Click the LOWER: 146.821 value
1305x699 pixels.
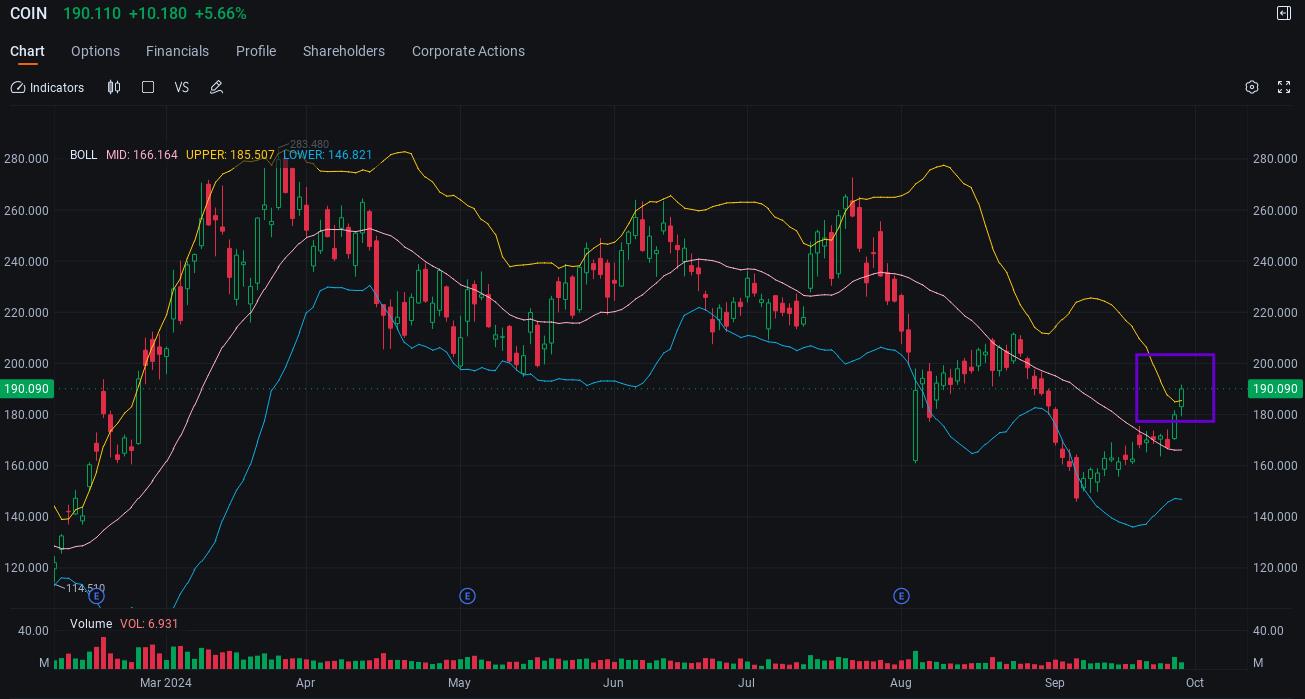pos(327,155)
